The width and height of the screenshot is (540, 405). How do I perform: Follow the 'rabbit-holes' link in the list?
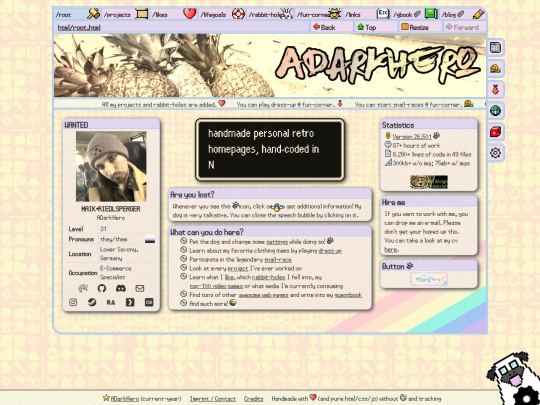point(268,277)
